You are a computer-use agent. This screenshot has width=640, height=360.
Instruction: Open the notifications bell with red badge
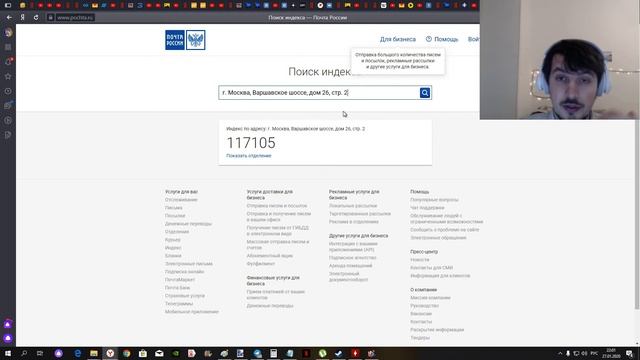[8, 62]
